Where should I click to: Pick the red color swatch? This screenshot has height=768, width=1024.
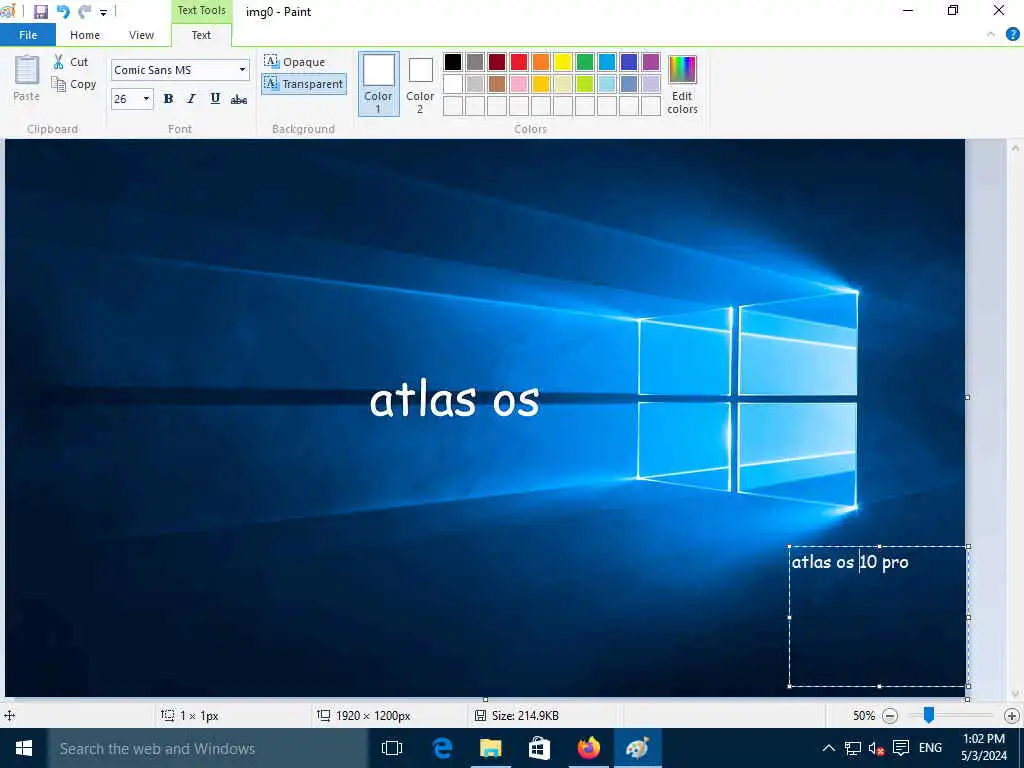coord(519,62)
